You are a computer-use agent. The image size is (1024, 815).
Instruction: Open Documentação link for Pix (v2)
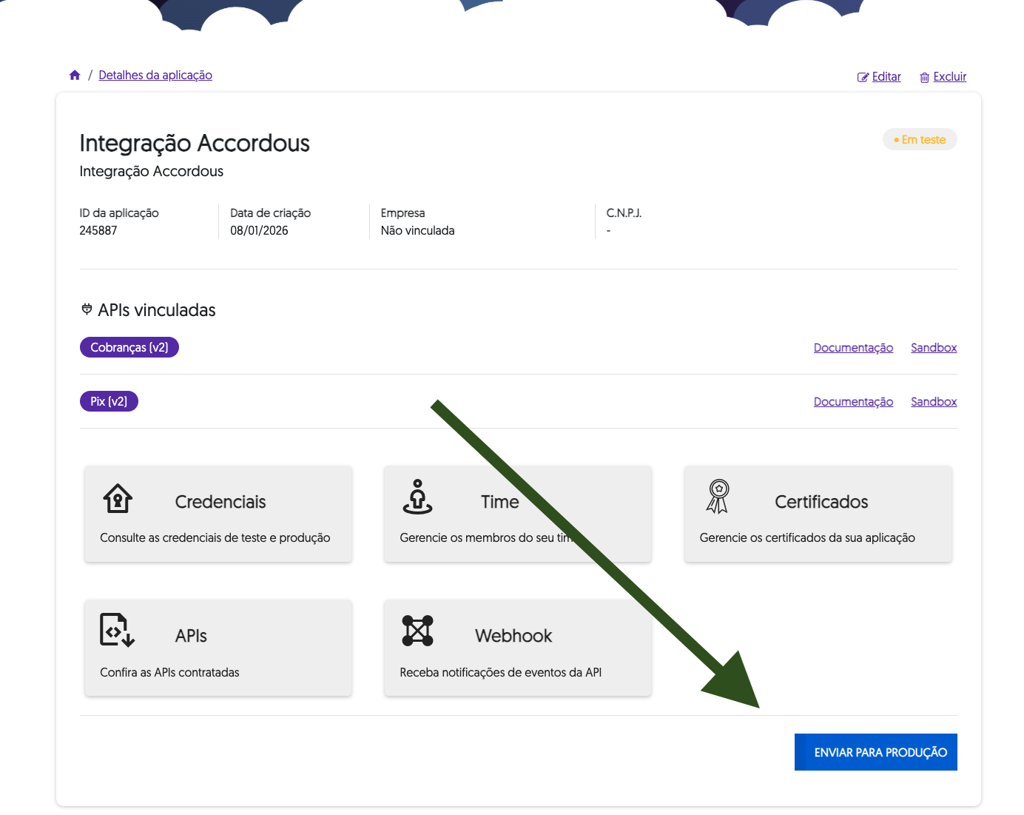pos(853,402)
